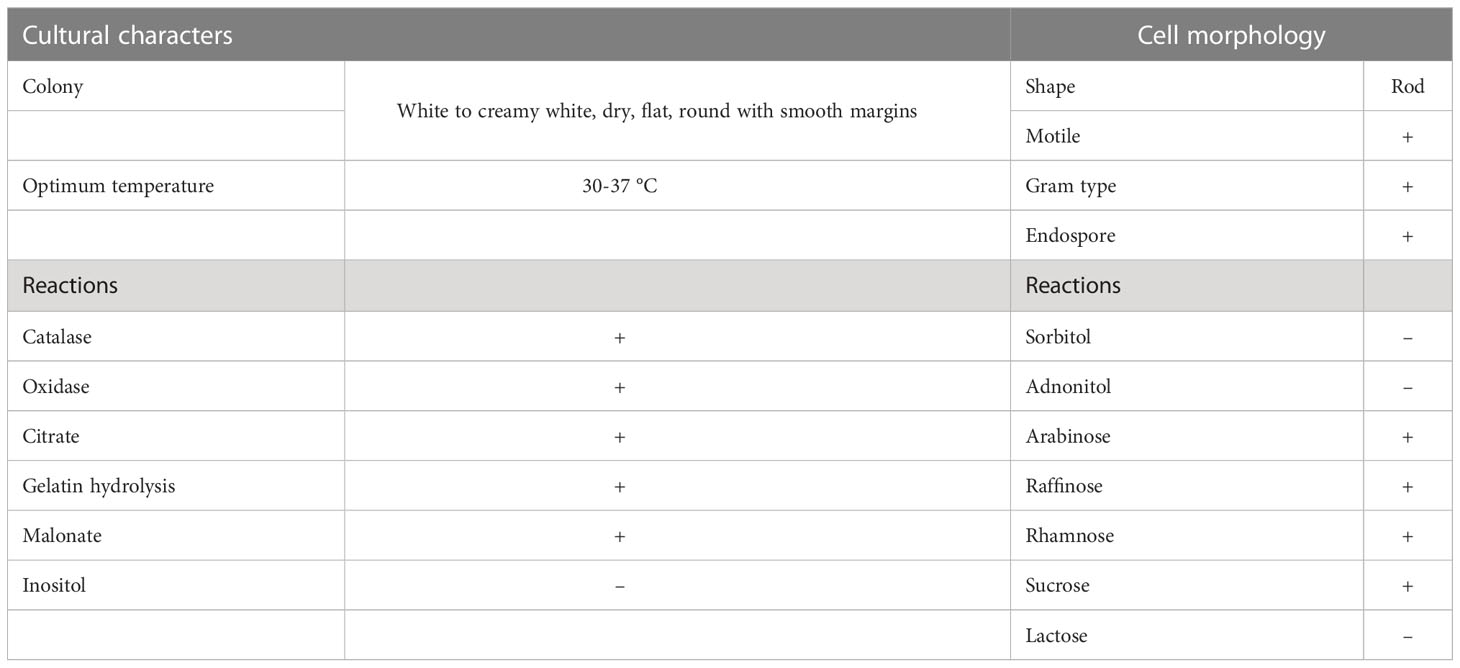Select the Optimum temperature label
Screen dimensions: 1460x668
118,186
